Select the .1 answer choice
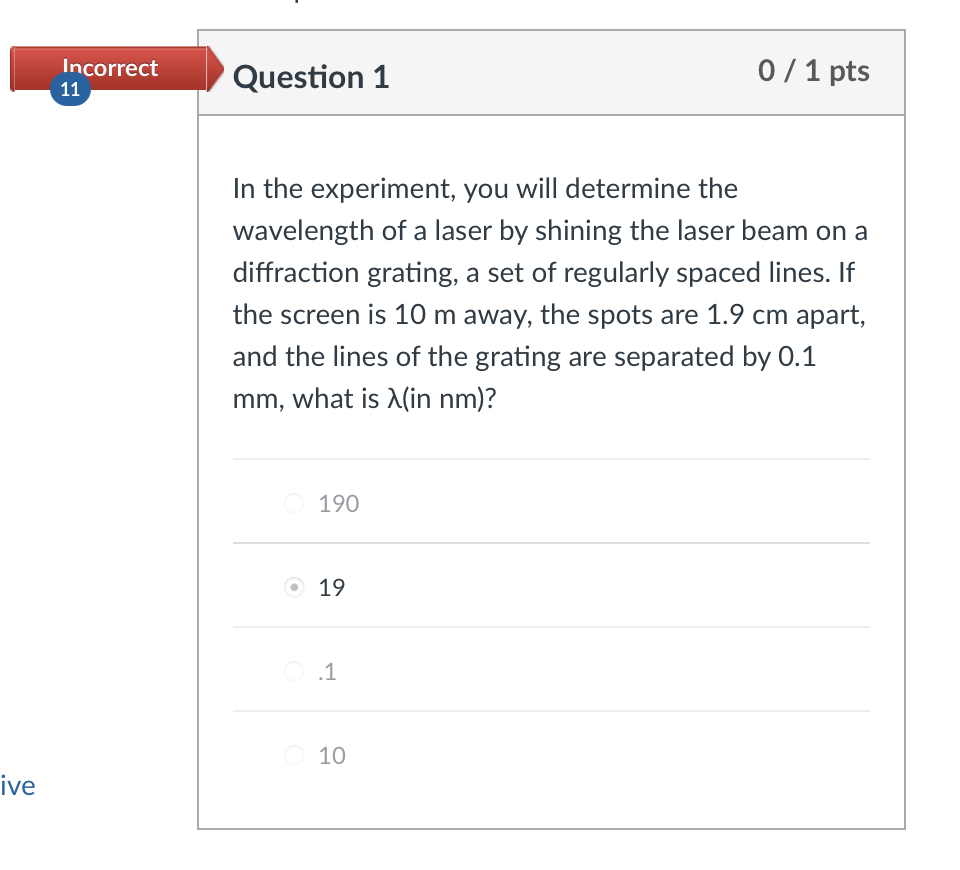This screenshot has width=960, height=870. click(x=295, y=671)
